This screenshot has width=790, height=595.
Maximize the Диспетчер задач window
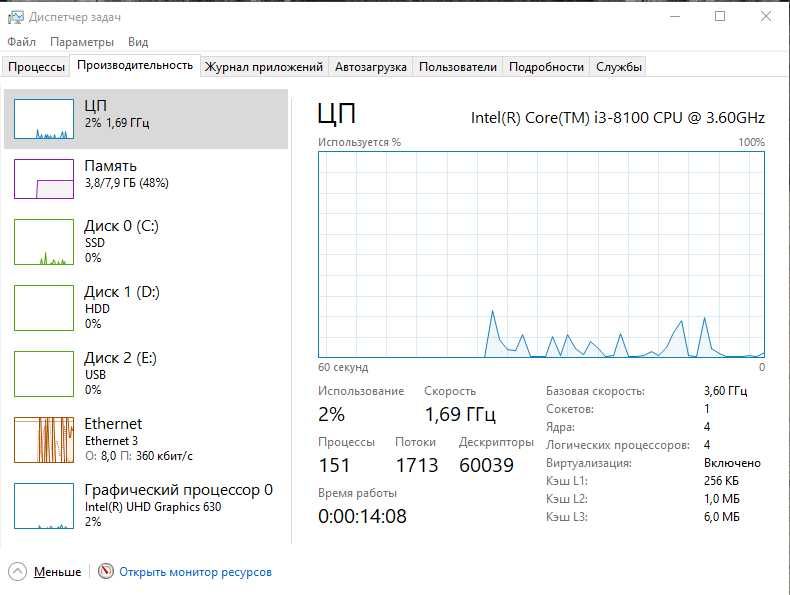coord(720,17)
